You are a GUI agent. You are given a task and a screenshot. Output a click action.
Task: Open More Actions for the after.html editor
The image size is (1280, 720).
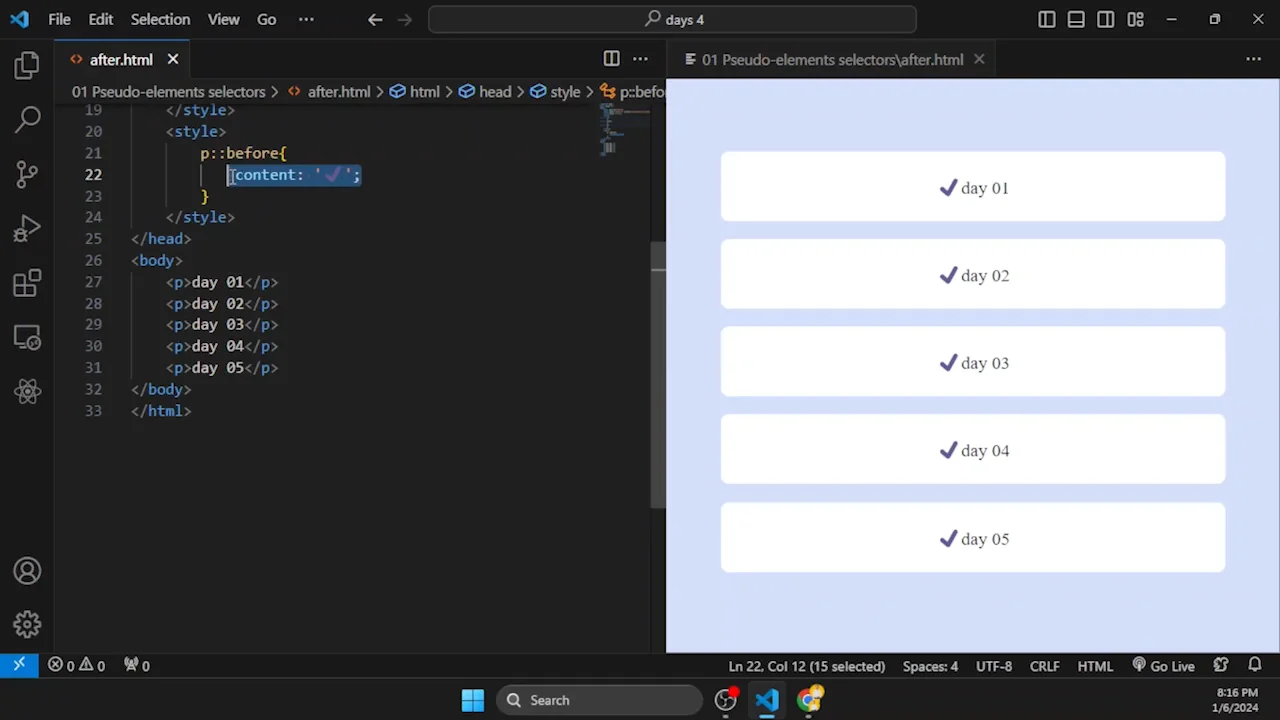click(640, 59)
